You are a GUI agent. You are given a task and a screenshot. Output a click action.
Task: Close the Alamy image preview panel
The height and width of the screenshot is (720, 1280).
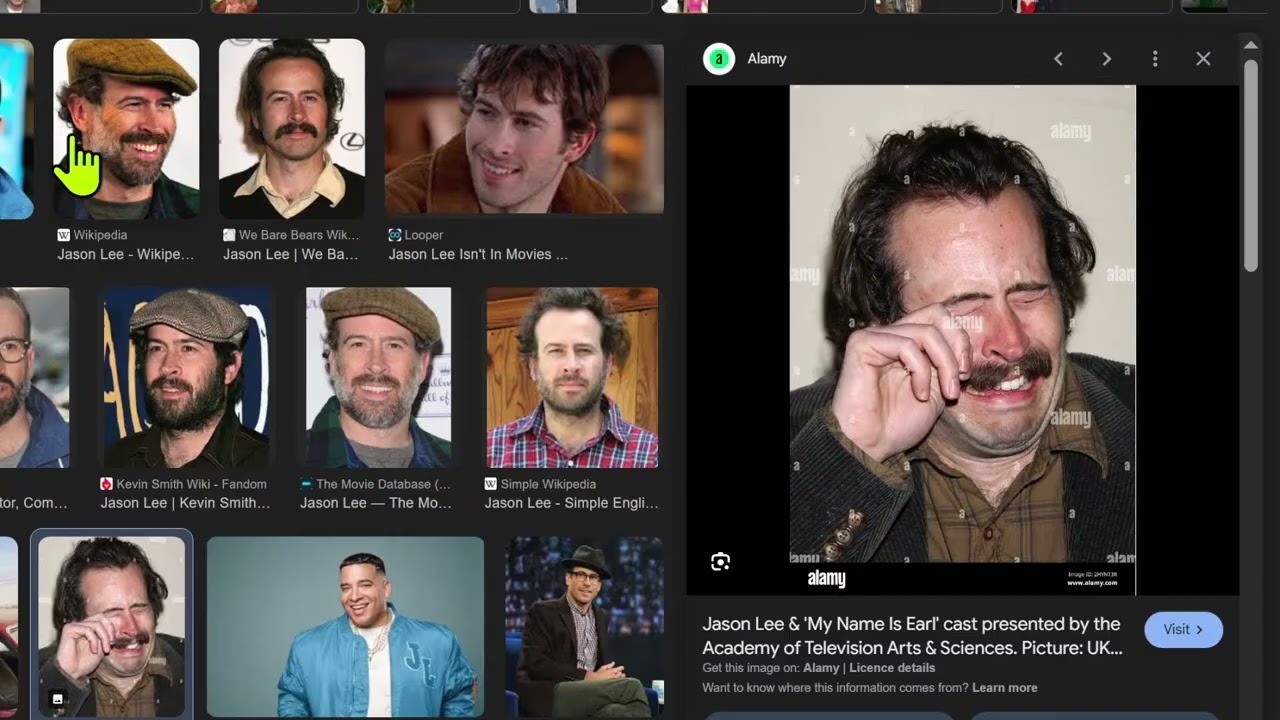(x=1203, y=59)
